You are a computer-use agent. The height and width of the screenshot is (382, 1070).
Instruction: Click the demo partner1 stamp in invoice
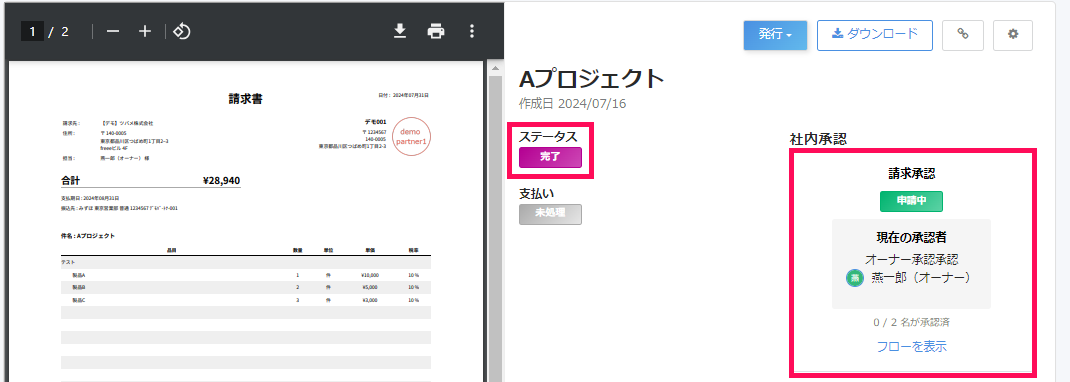pyautogui.click(x=412, y=137)
